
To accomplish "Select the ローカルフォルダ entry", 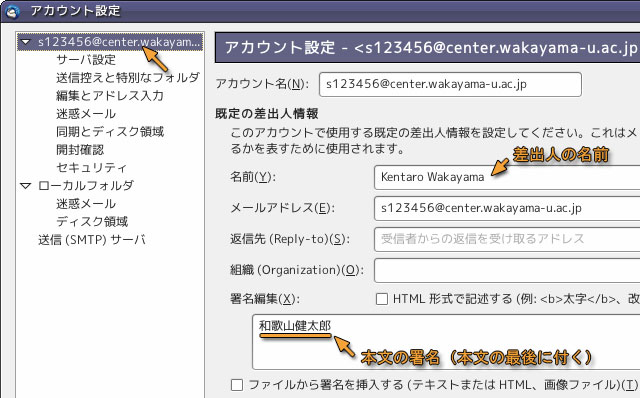I will (x=86, y=185).
